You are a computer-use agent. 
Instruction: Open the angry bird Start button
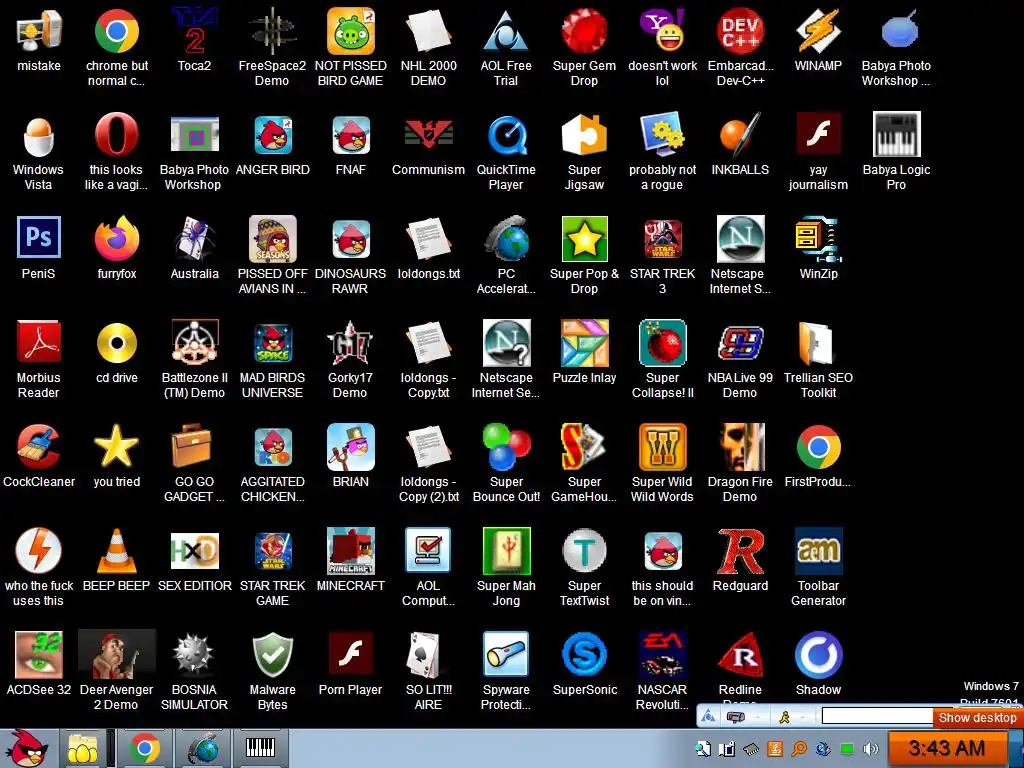pyautogui.click(x=27, y=748)
